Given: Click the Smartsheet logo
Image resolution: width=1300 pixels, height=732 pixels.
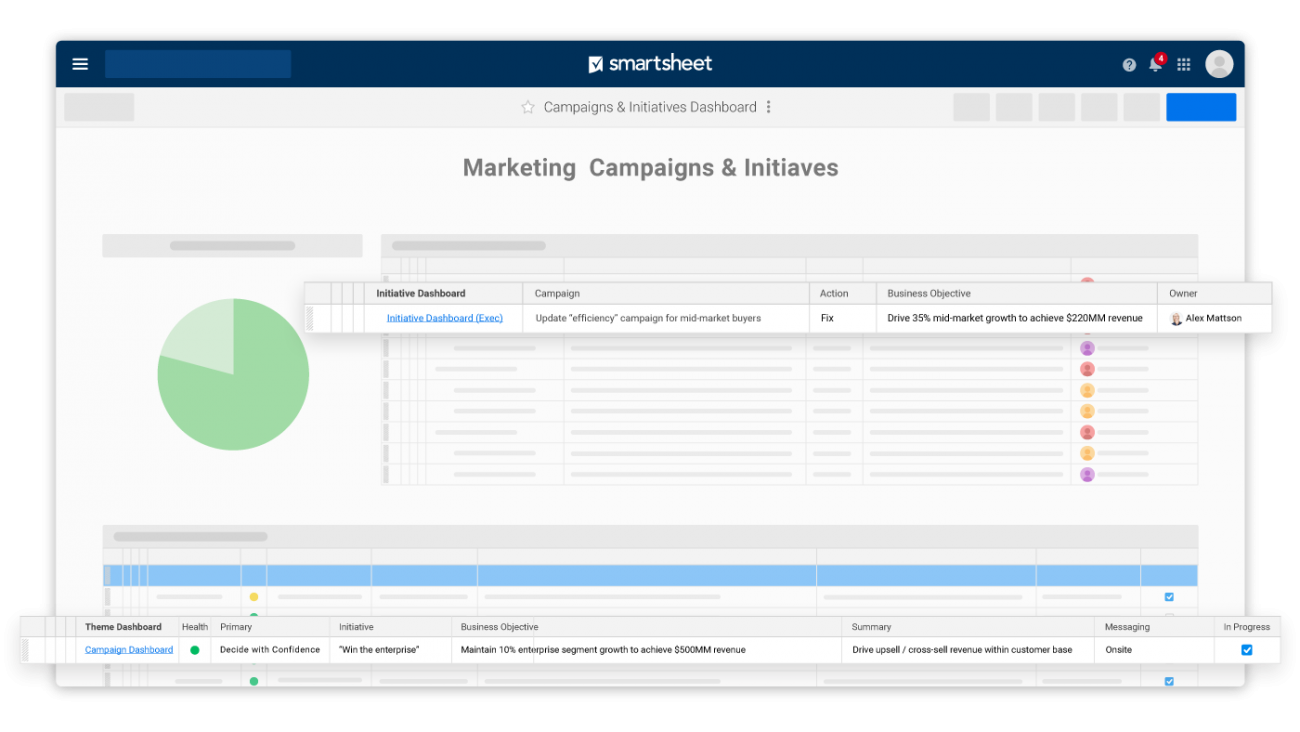Looking at the screenshot, I should point(649,63).
